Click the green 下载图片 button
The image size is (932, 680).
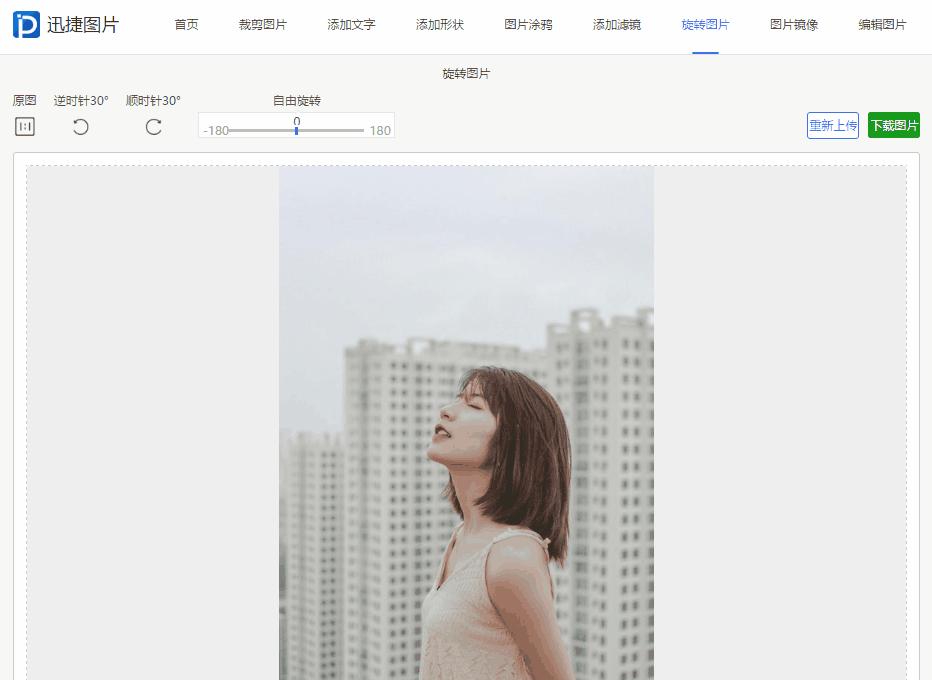click(x=894, y=125)
